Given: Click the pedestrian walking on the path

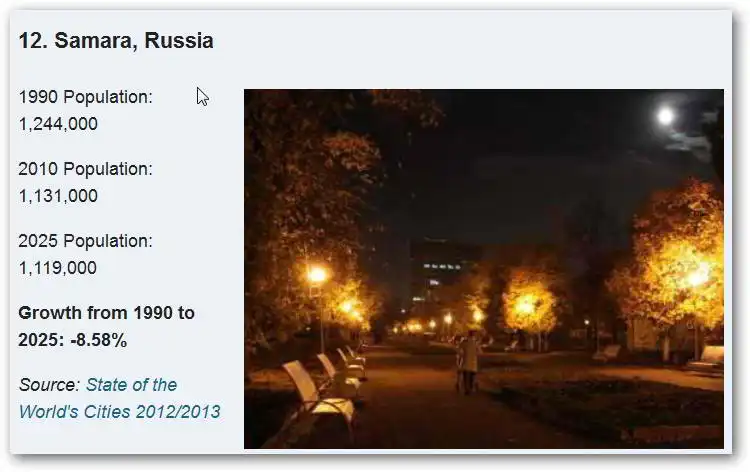Looking at the screenshot, I should 468,360.
